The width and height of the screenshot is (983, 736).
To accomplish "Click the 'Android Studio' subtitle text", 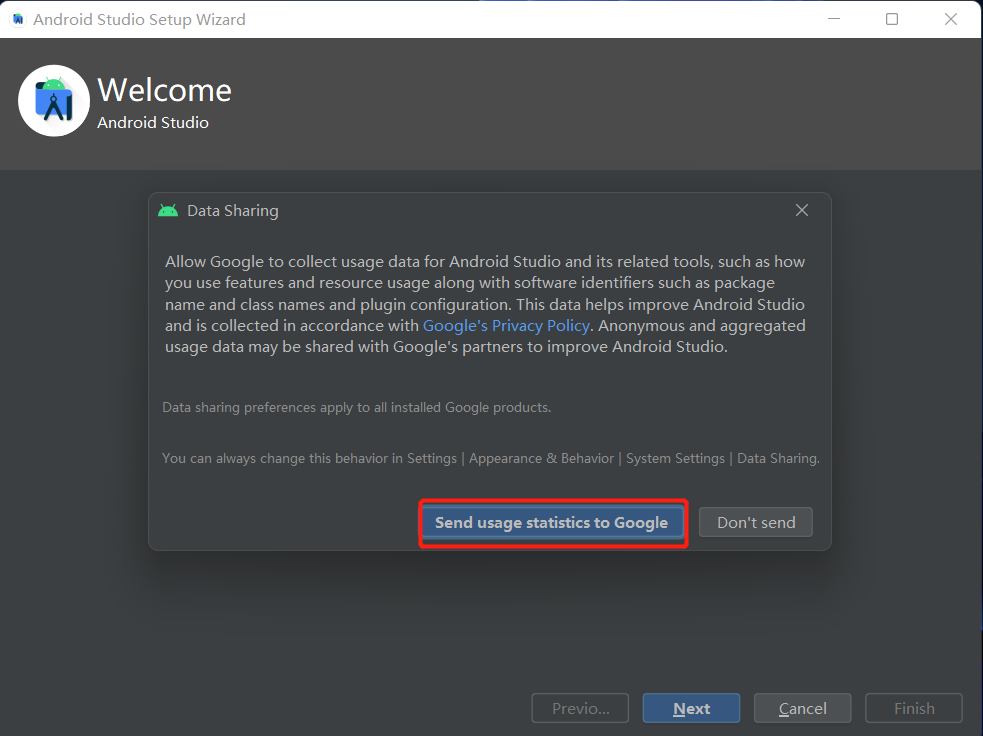I will tap(153, 122).
